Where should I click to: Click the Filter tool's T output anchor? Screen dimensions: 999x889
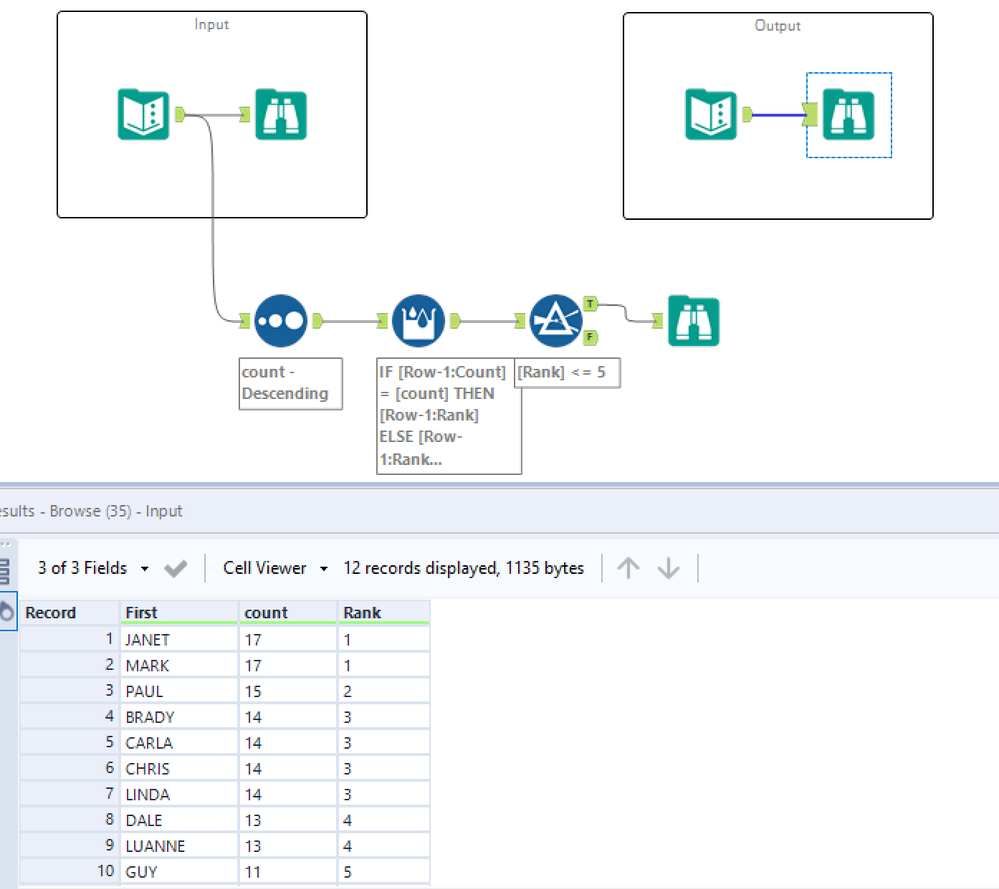[591, 304]
